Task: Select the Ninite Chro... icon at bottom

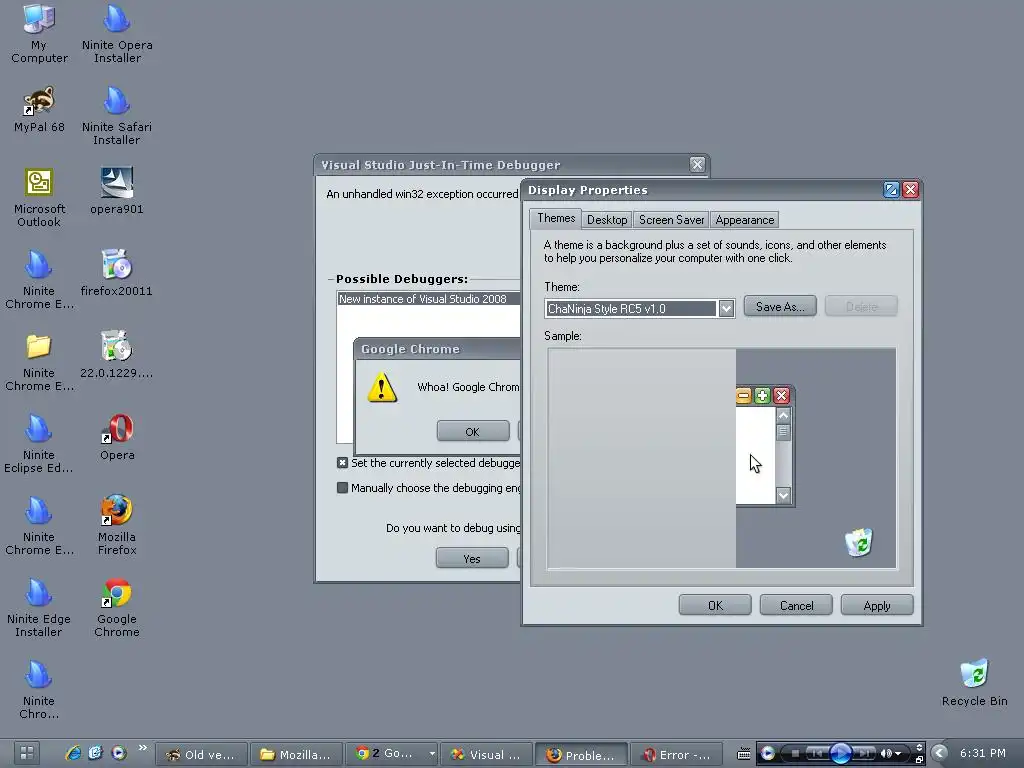Action: coord(39,690)
